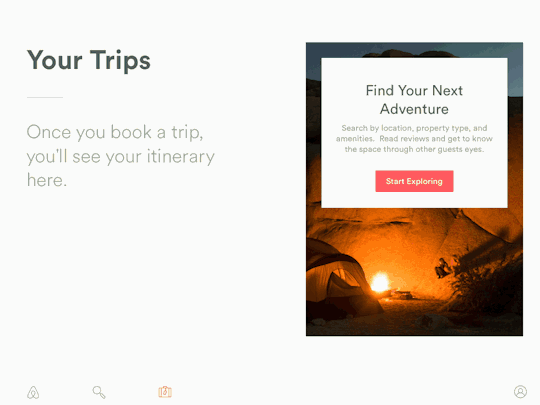
Task: Tap the Find Your Next Adventure title
Action: click(414, 100)
